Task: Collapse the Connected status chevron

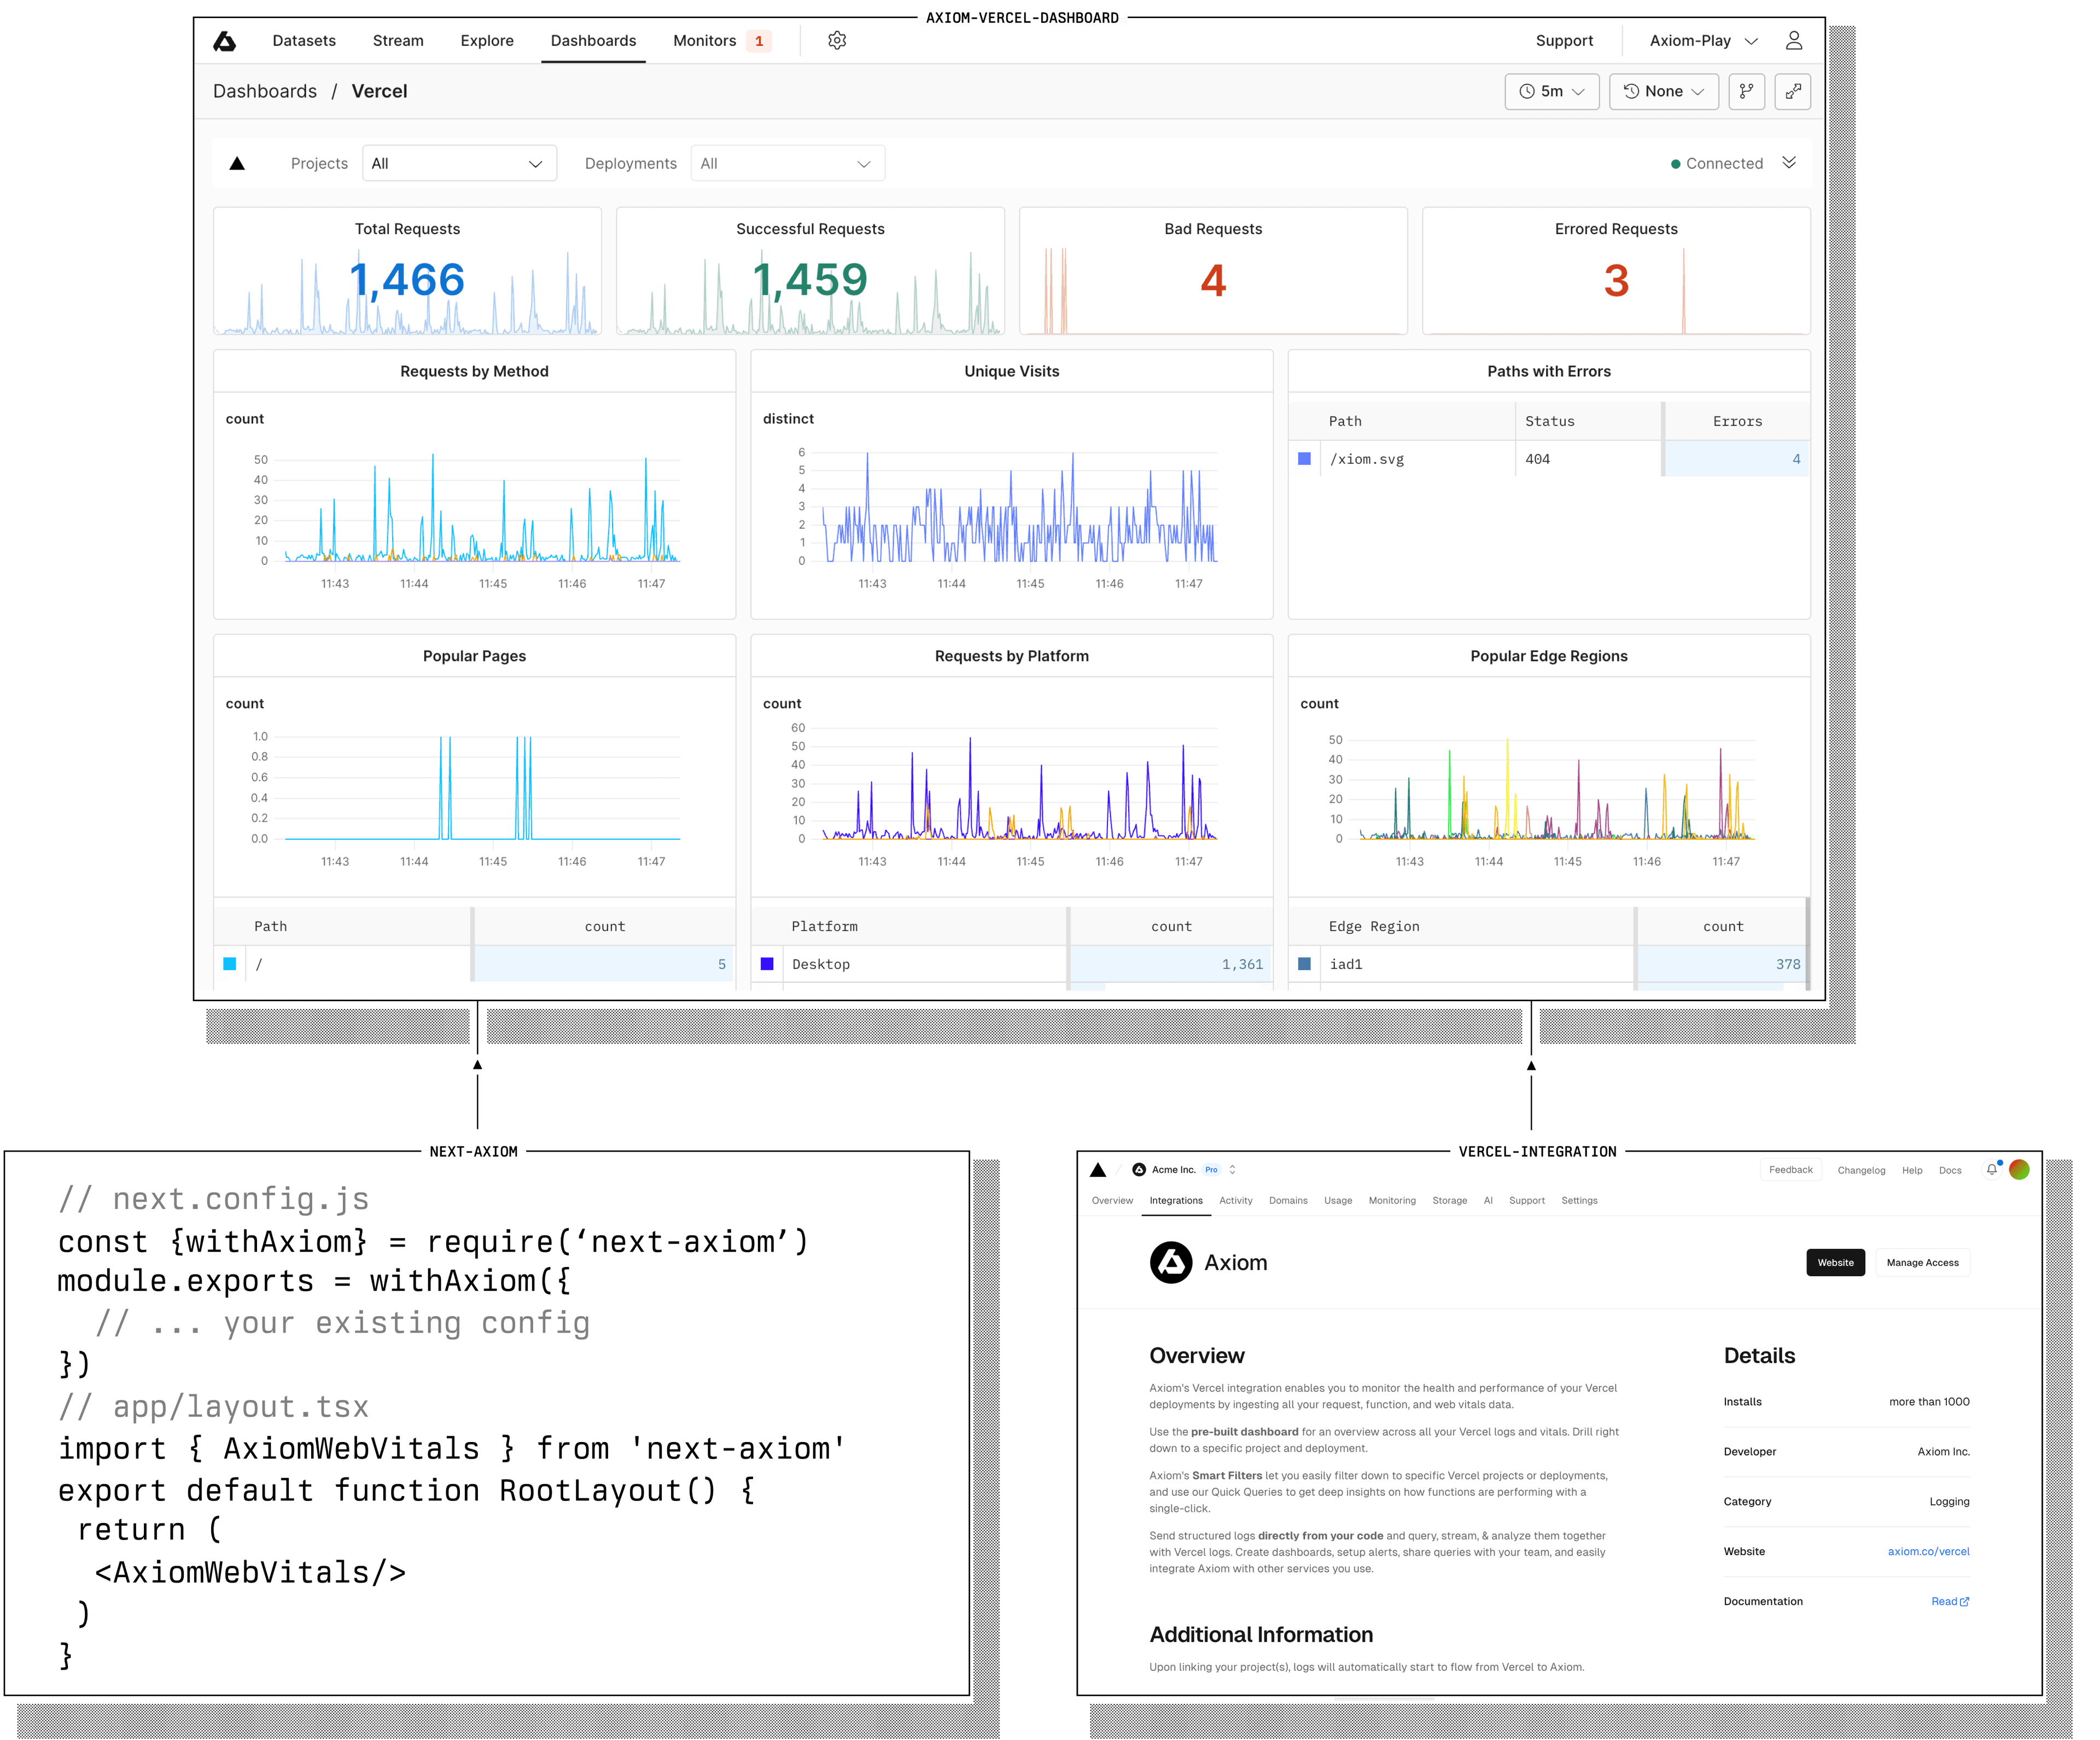Action: point(1789,162)
